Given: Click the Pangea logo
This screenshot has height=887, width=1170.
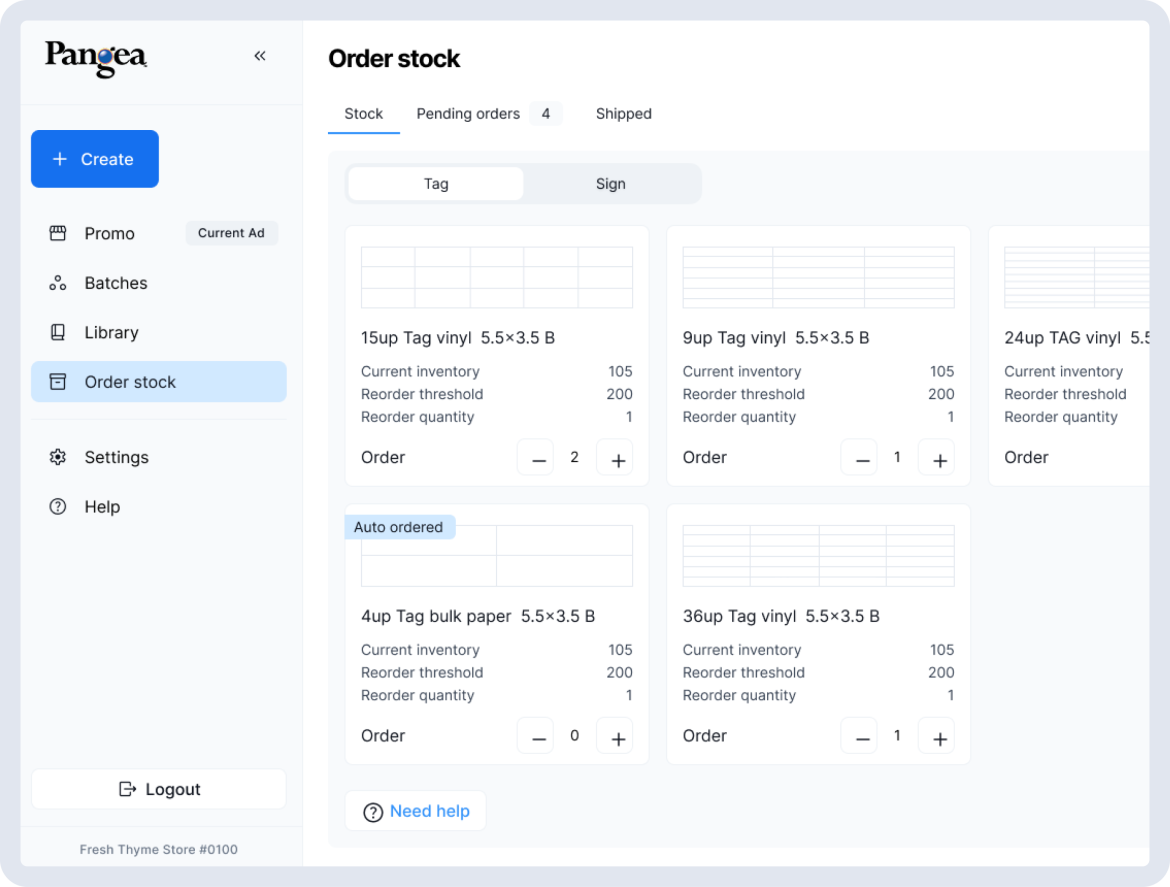Looking at the screenshot, I should (x=96, y=57).
